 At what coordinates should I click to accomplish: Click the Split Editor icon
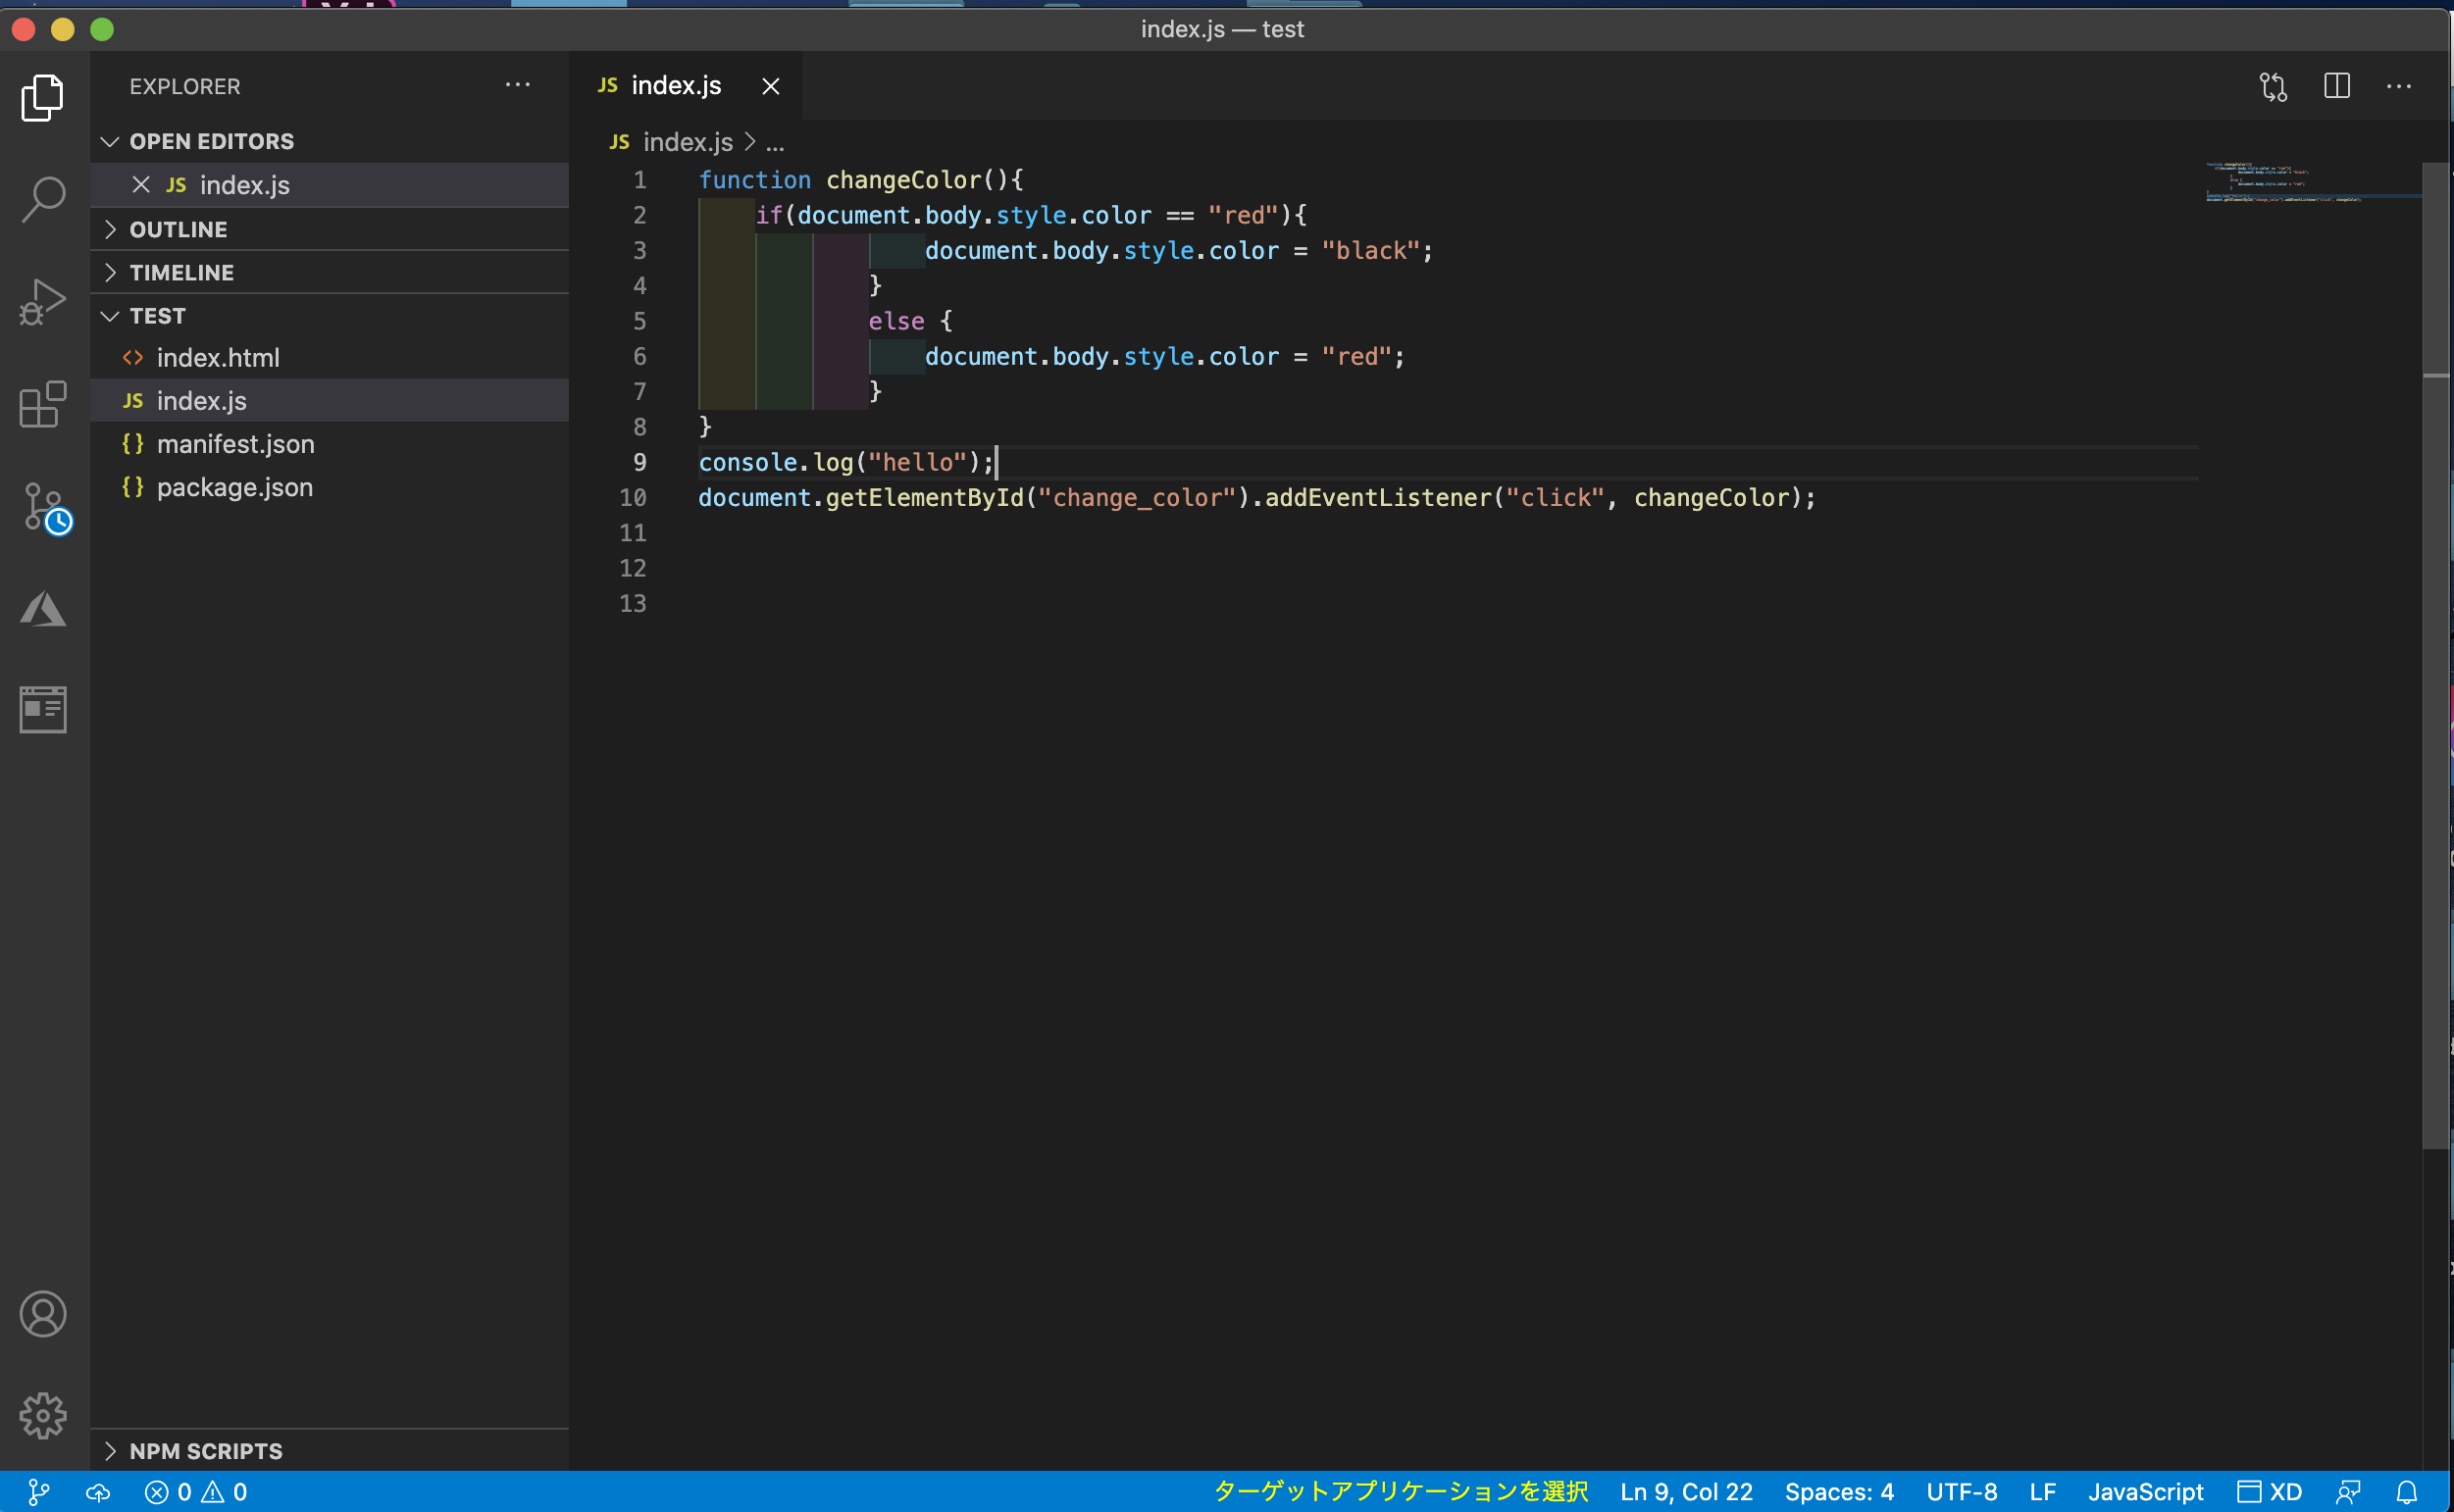coord(2337,86)
